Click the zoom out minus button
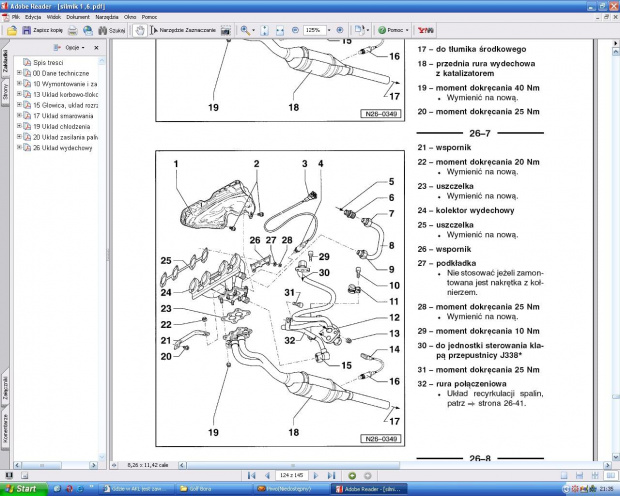The width and height of the screenshot is (620, 496). 295,30
